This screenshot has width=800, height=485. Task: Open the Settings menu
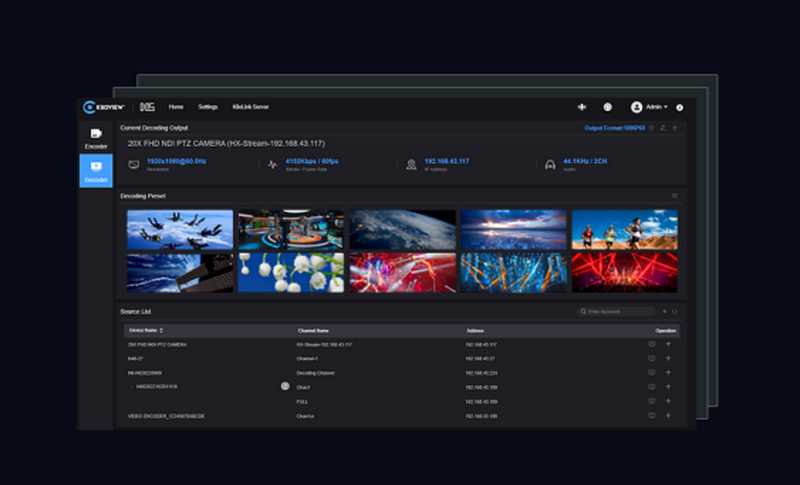point(208,107)
